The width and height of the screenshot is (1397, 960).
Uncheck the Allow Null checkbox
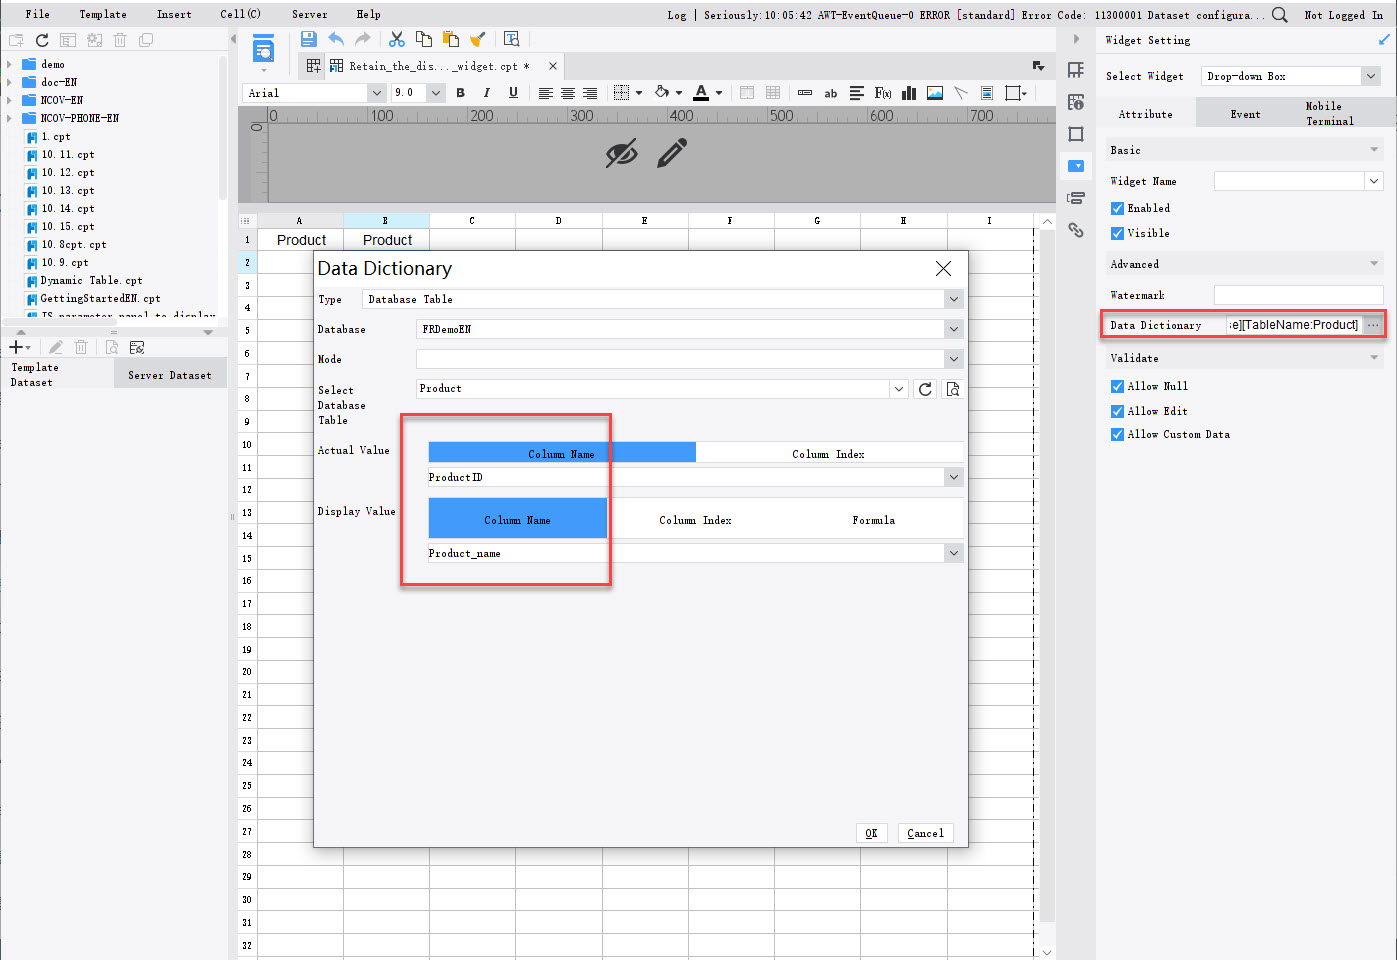pyautogui.click(x=1117, y=386)
